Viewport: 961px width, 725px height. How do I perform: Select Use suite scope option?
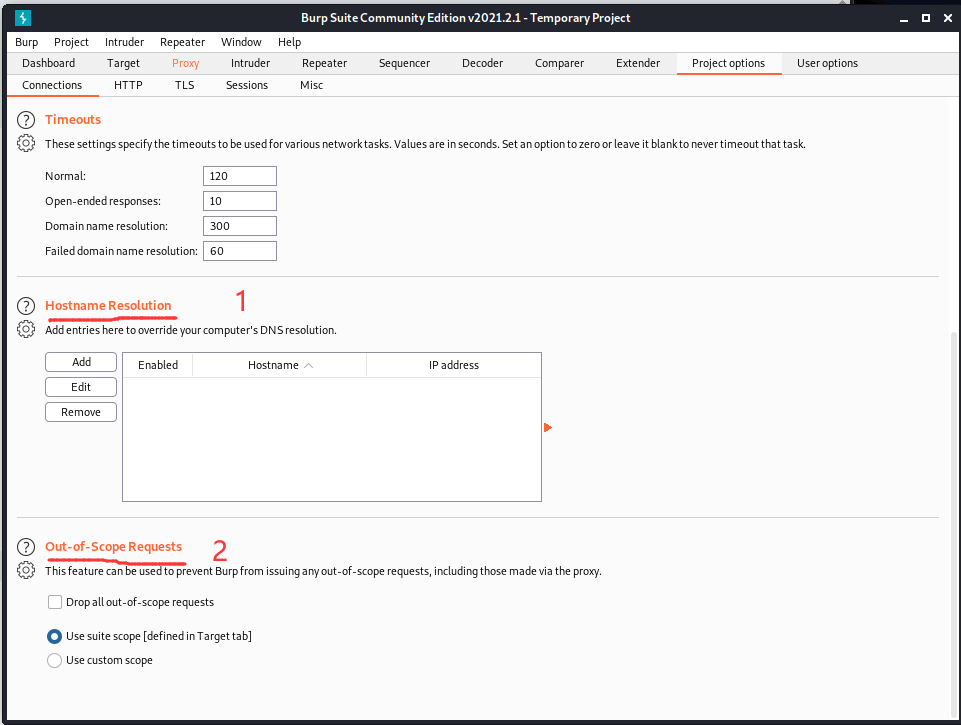click(x=55, y=636)
